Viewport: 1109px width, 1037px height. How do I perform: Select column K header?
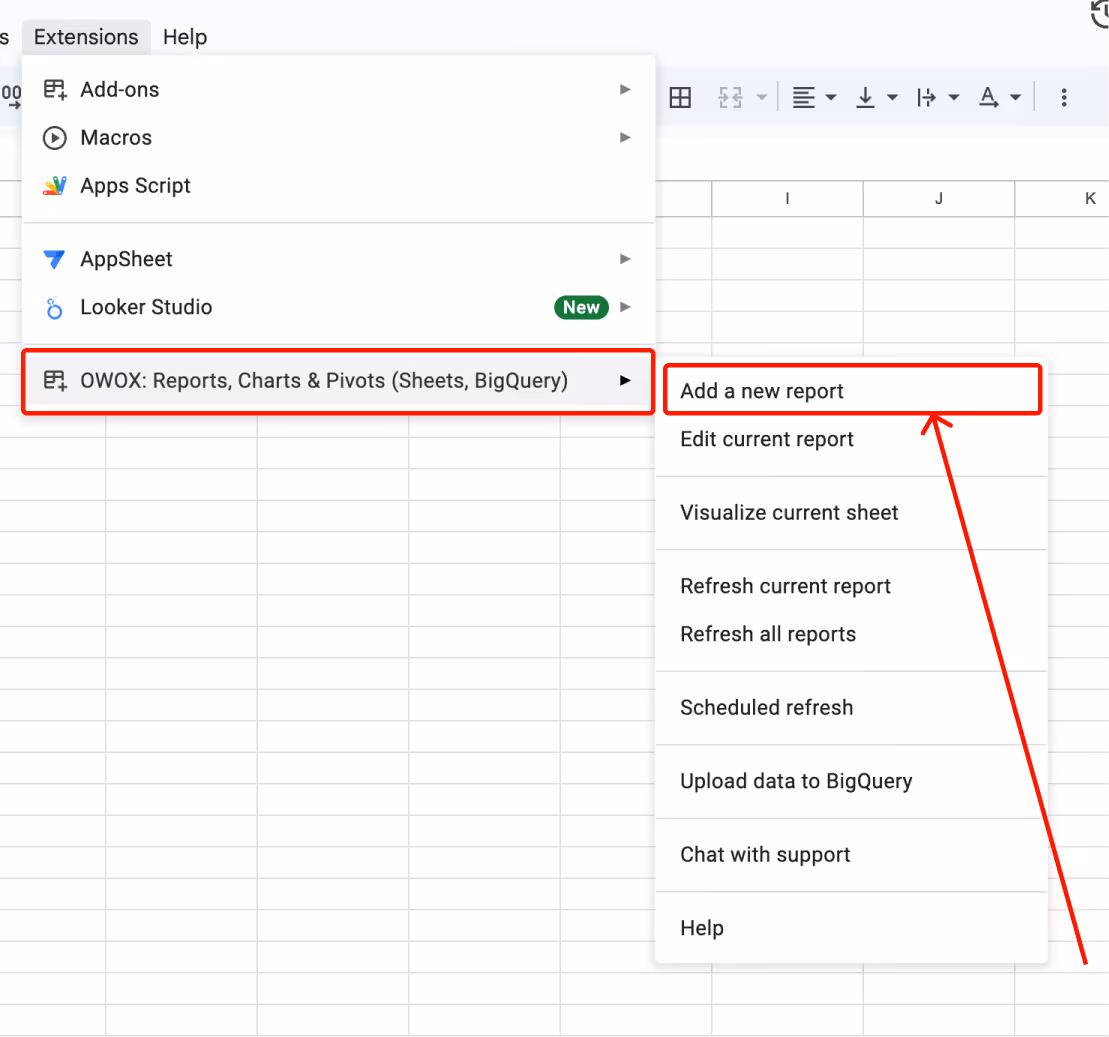coord(1062,199)
